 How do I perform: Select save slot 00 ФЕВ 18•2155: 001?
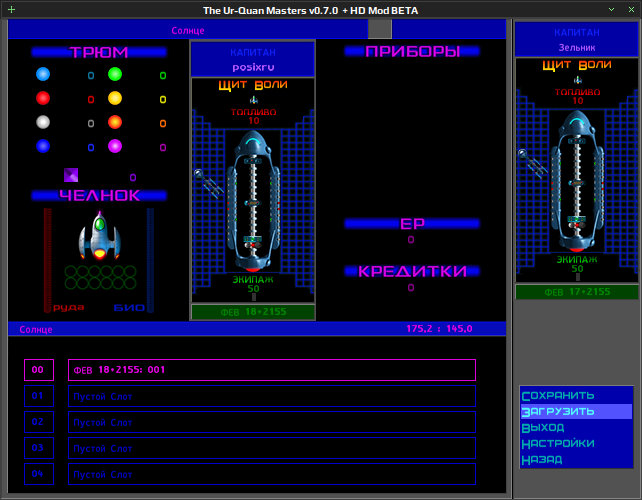(272, 370)
